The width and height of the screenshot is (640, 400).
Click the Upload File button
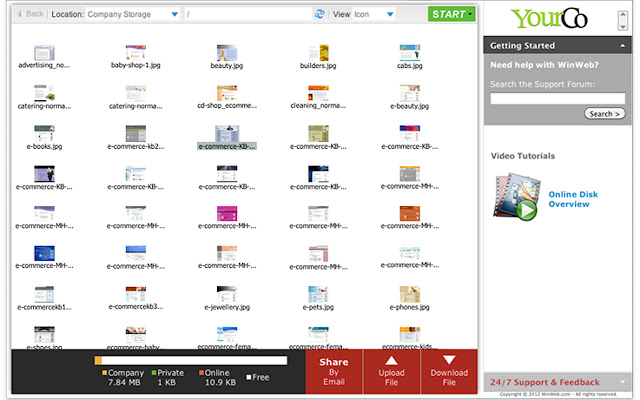point(391,371)
